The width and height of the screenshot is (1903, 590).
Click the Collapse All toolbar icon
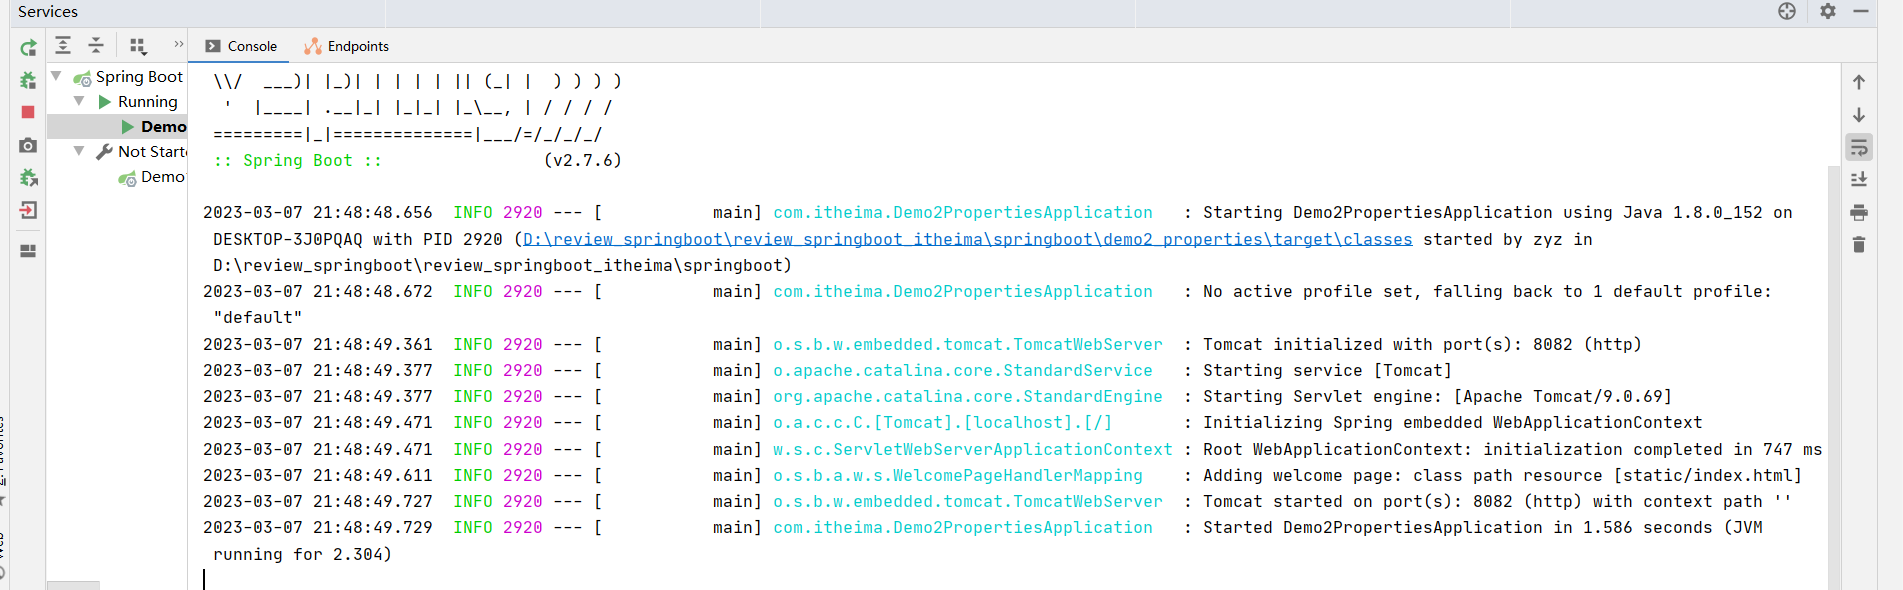coord(96,45)
